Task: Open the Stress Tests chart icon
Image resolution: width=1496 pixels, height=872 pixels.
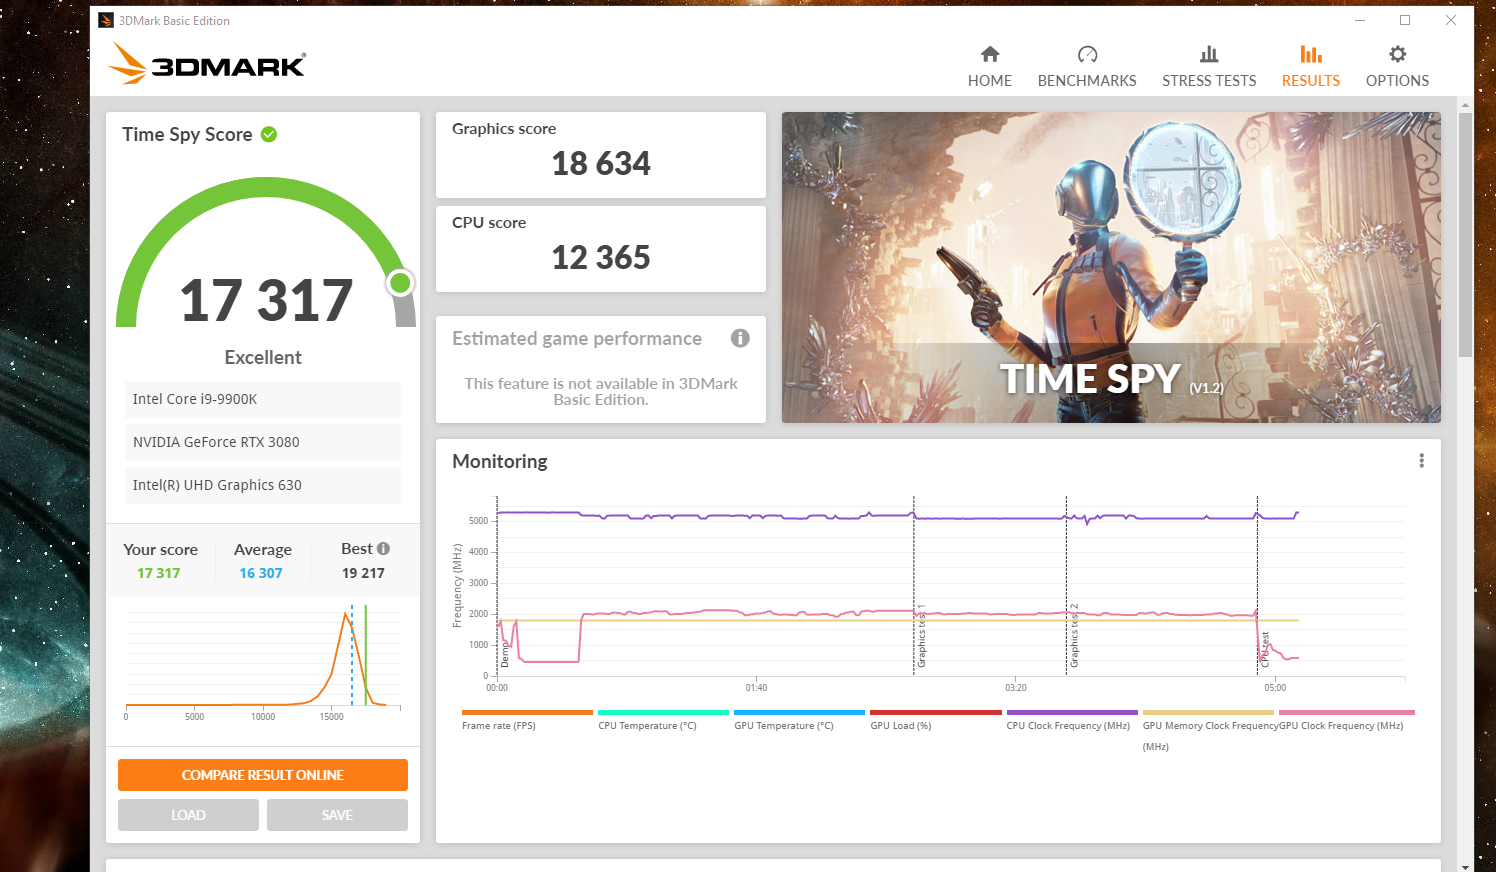Action: click(x=1209, y=54)
